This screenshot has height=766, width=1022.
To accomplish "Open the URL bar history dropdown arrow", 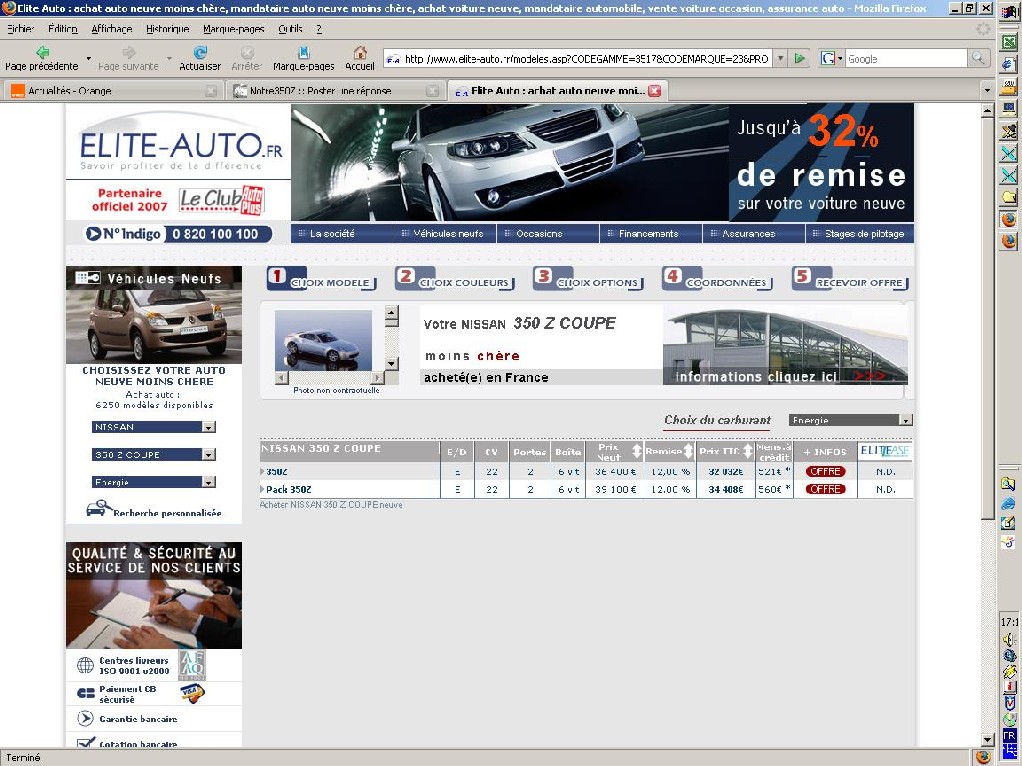I will point(780,59).
